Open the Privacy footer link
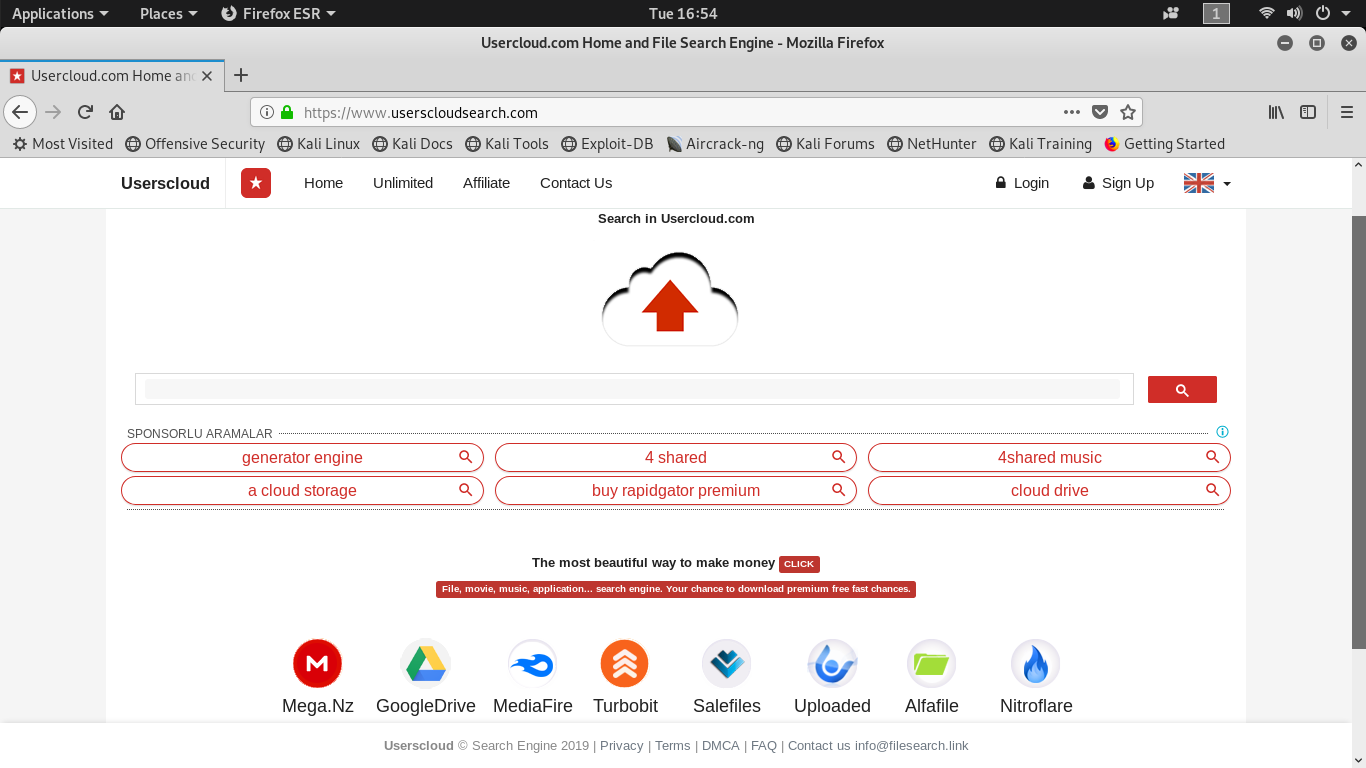This screenshot has height=768, width=1366. click(x=621, y=746)
